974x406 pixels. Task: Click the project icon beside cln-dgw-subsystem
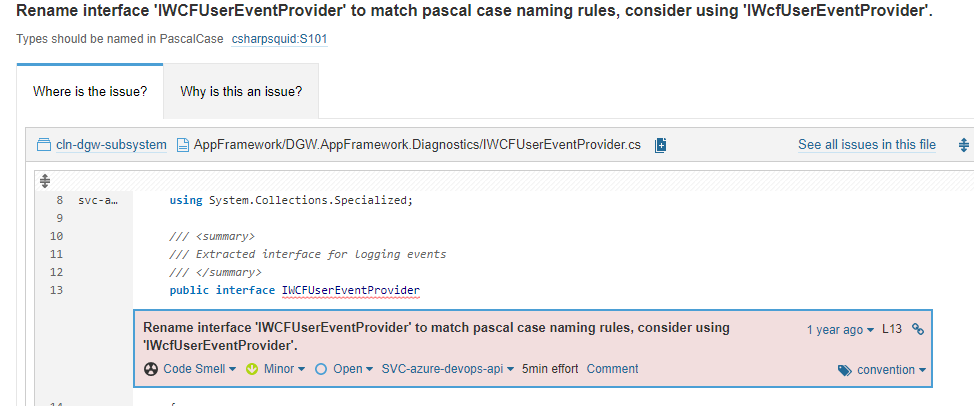[43, 145]
